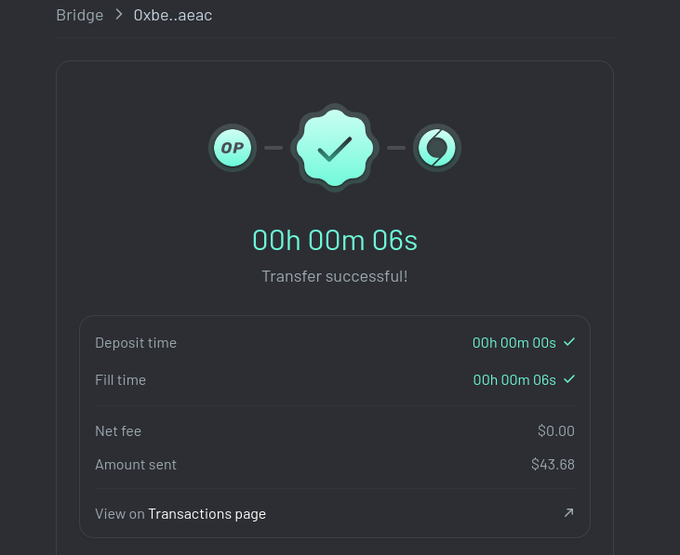The height and width of the screenshot is (555, 680).
Task: Click the Fill time value 00h 00m 06s
Action: [x=514, y=380]
